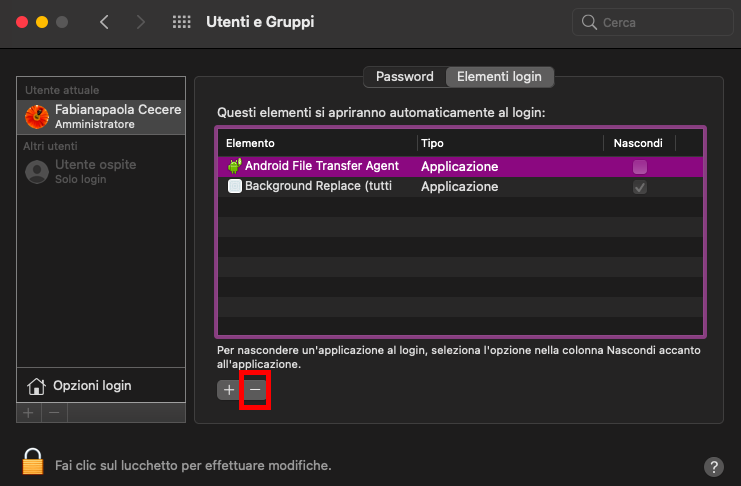Add a login item with plus button
This screenshot has height=486, width=741.
coord(229,390)
